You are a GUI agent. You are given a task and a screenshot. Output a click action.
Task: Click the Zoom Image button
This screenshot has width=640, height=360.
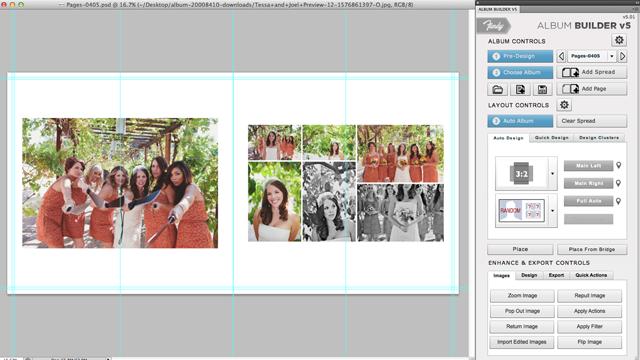(x=522, y=296)
